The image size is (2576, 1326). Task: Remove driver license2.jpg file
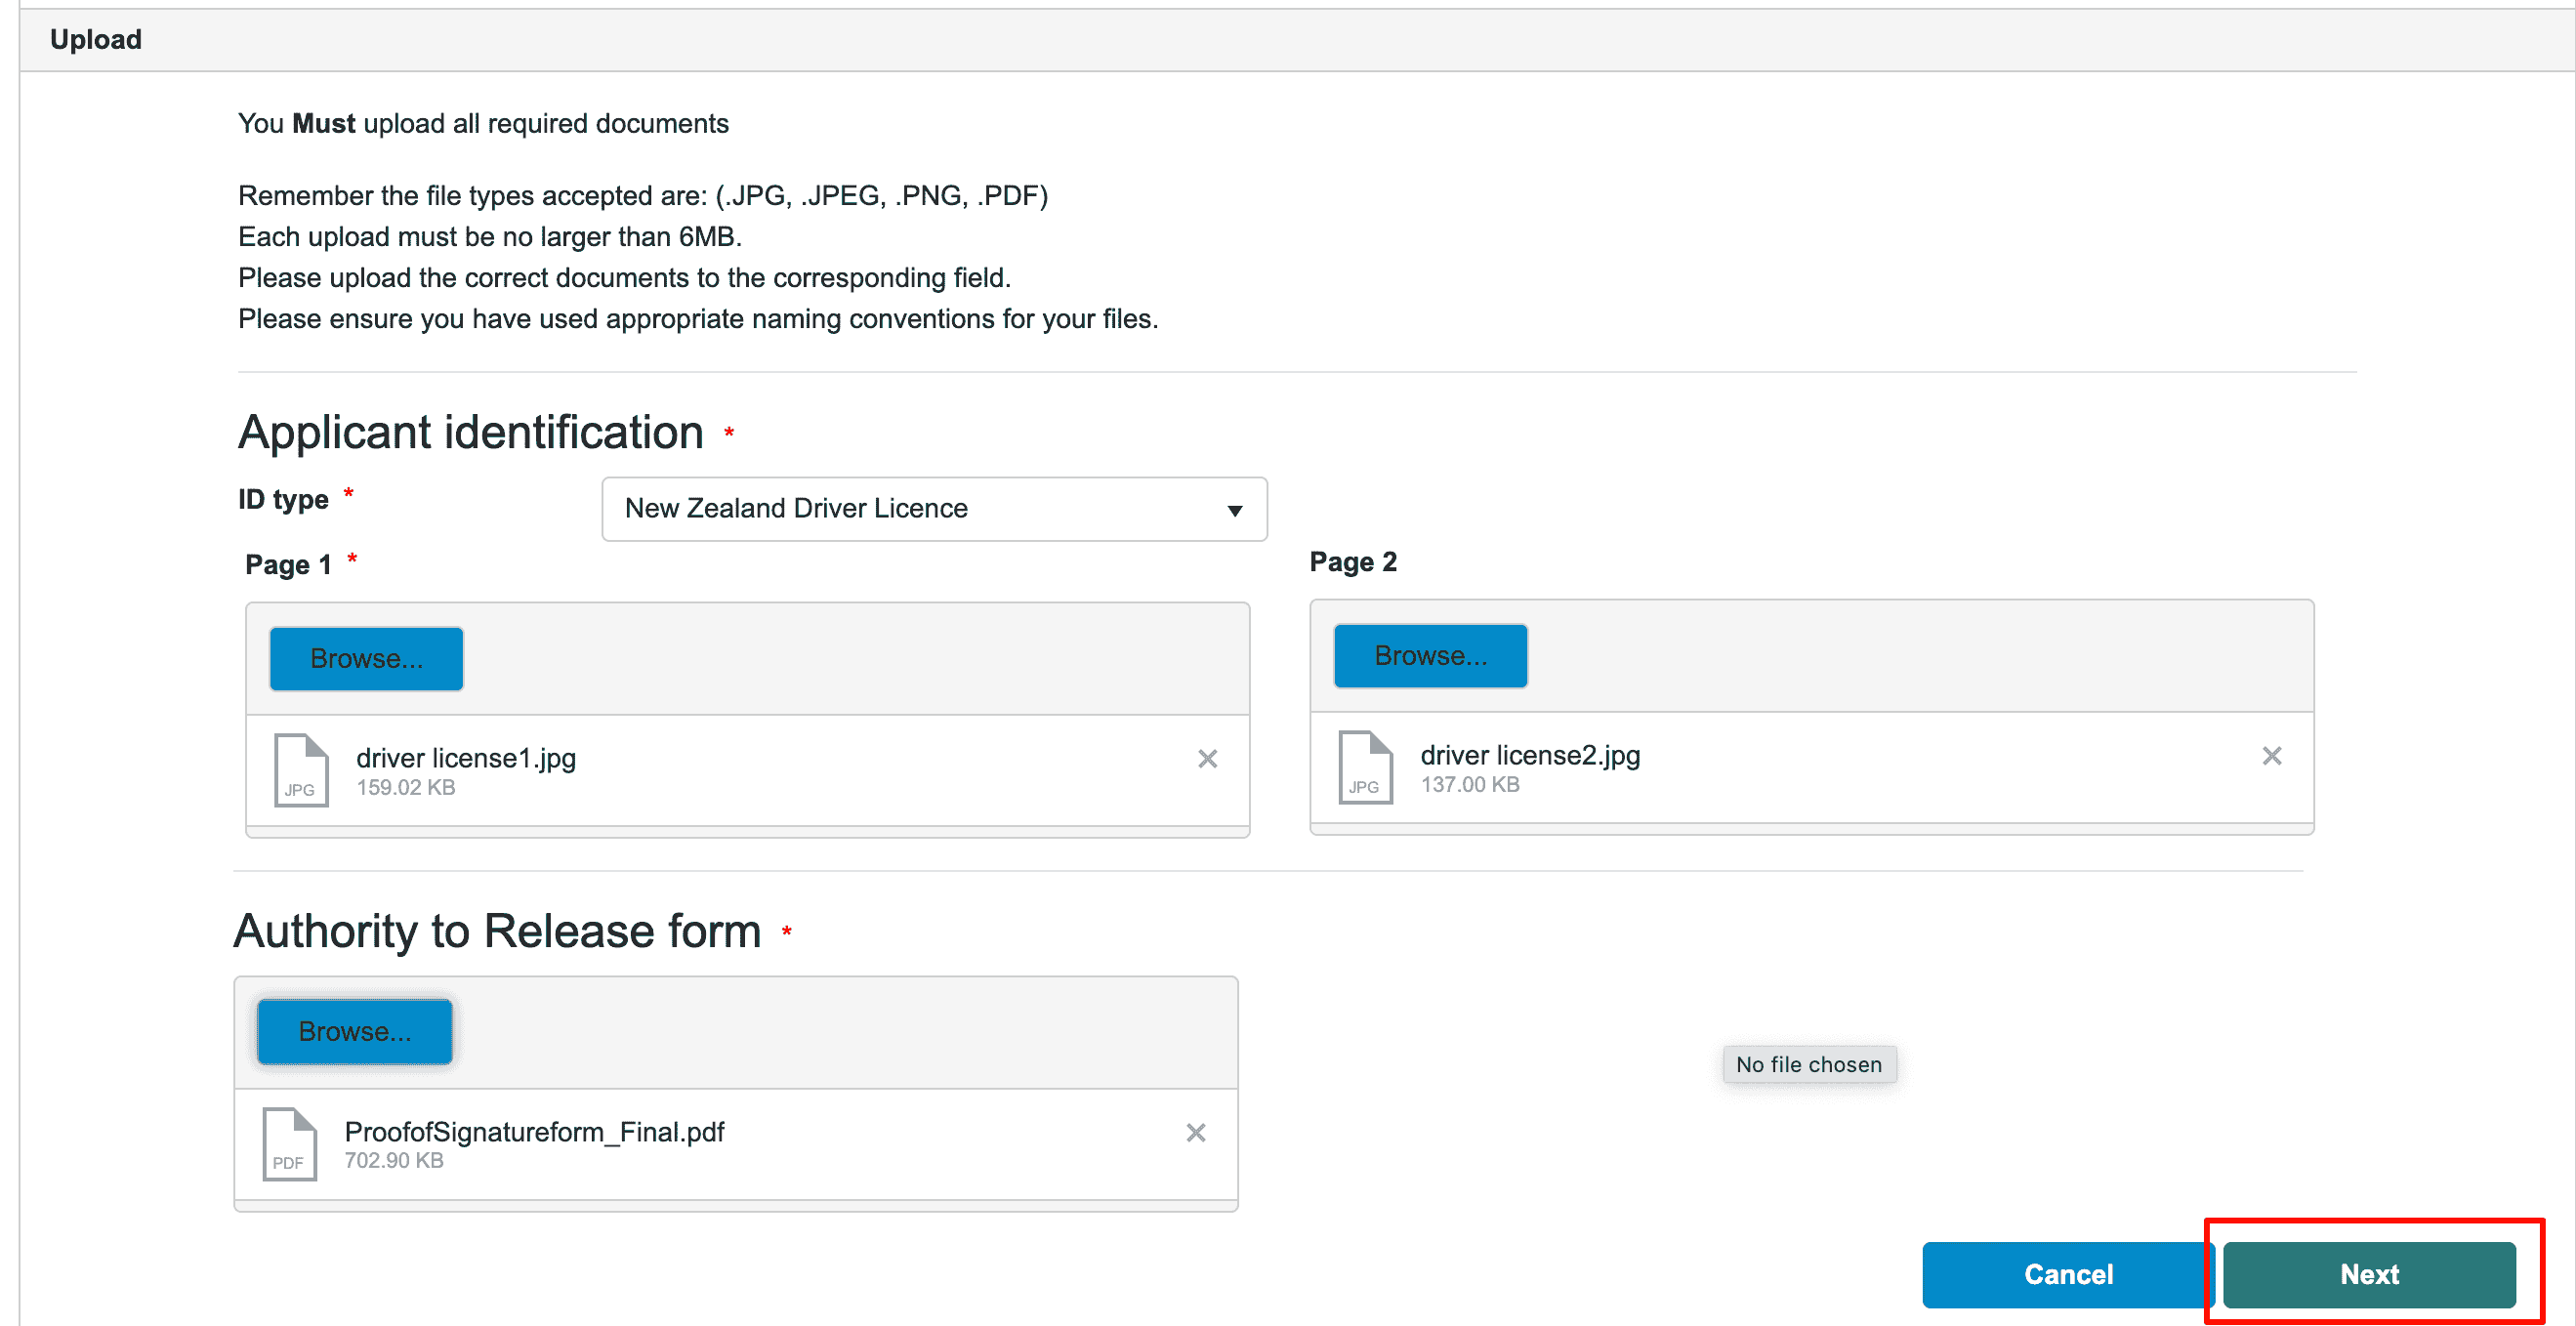(2271, 756)
